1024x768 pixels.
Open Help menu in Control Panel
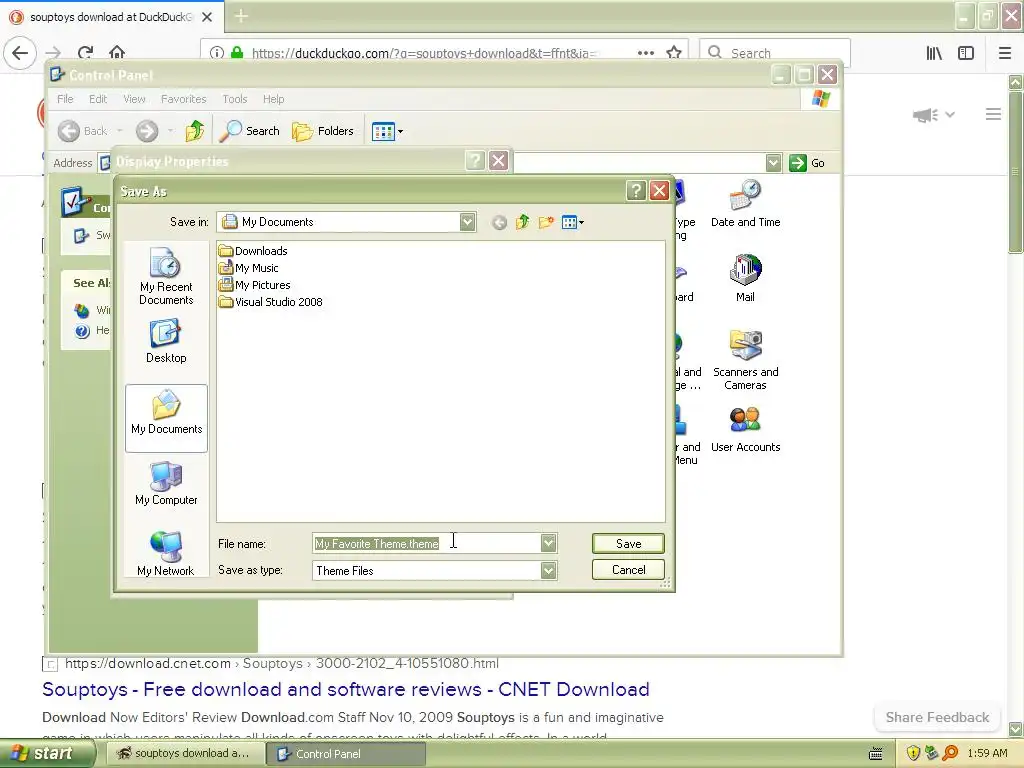274,99
